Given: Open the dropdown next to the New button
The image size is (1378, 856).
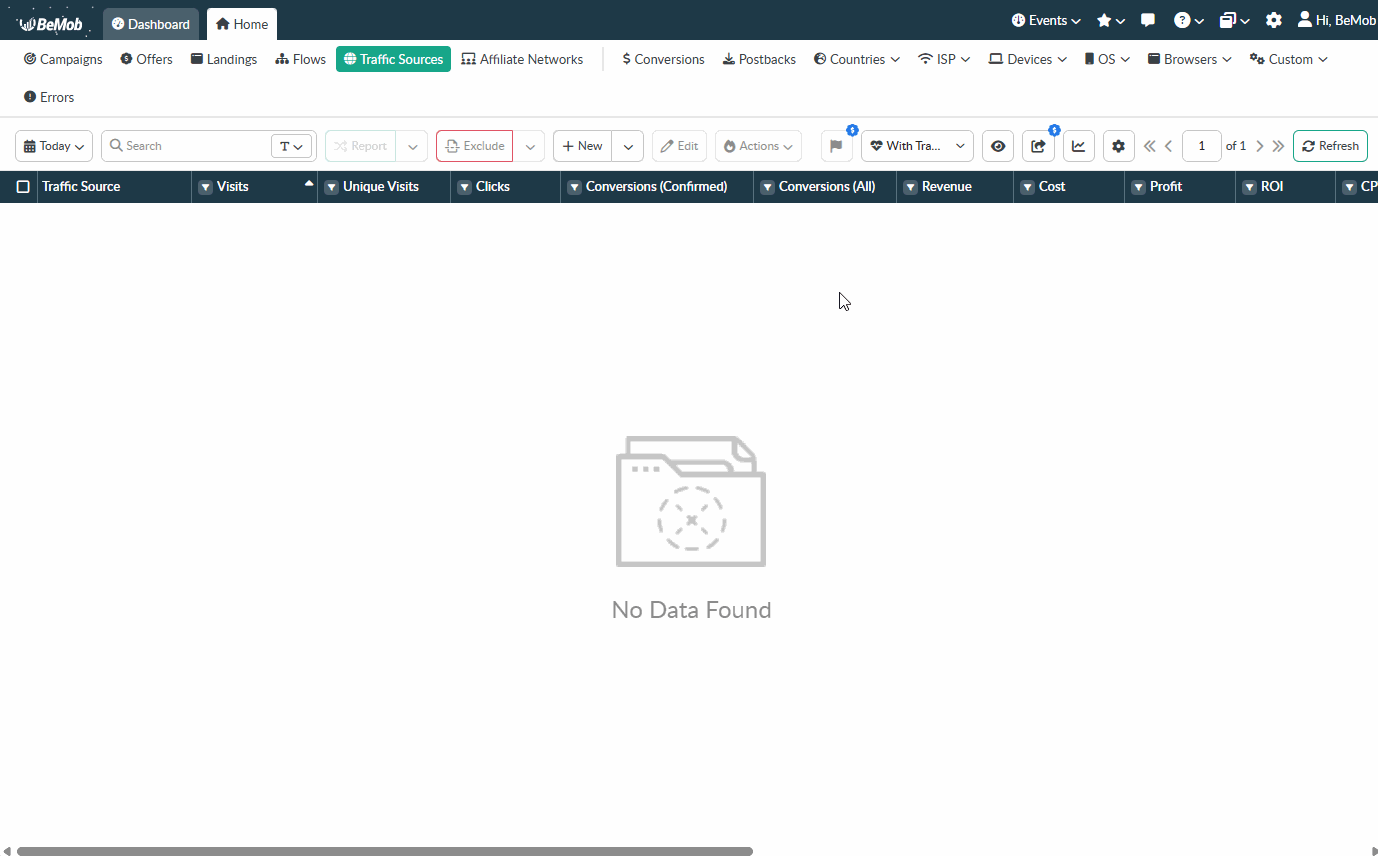Looking at the screenshot, I should pos(628,146).
